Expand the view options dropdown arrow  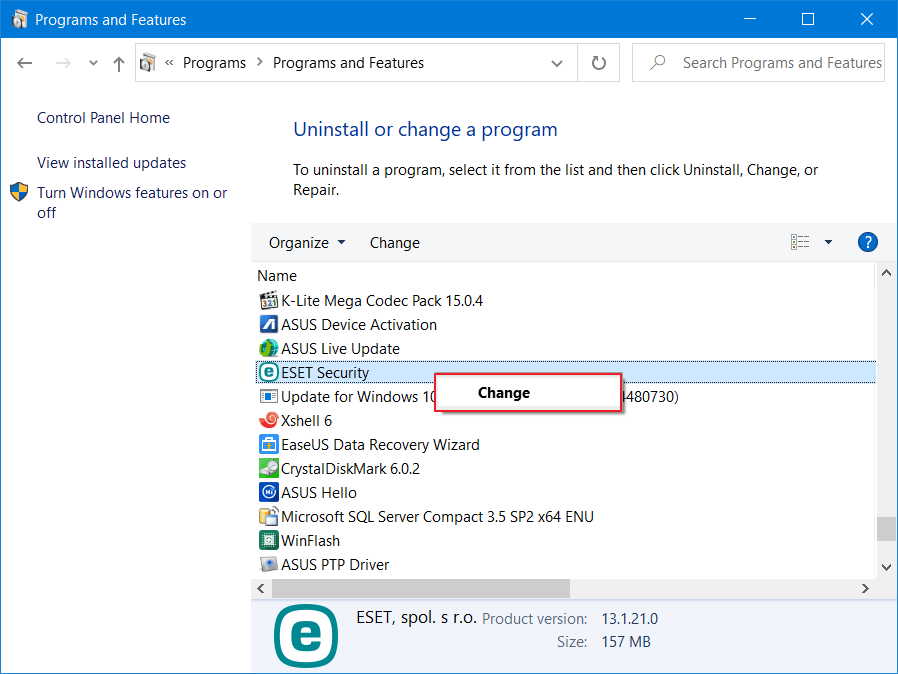pyautogui.click(x=828, y=242)
